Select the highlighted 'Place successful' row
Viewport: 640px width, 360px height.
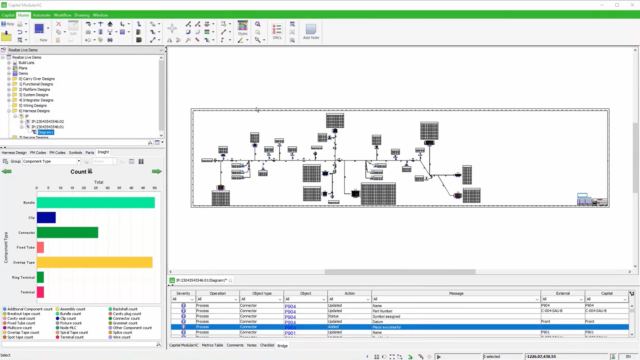pyautogui.click(x=400, y=327)
